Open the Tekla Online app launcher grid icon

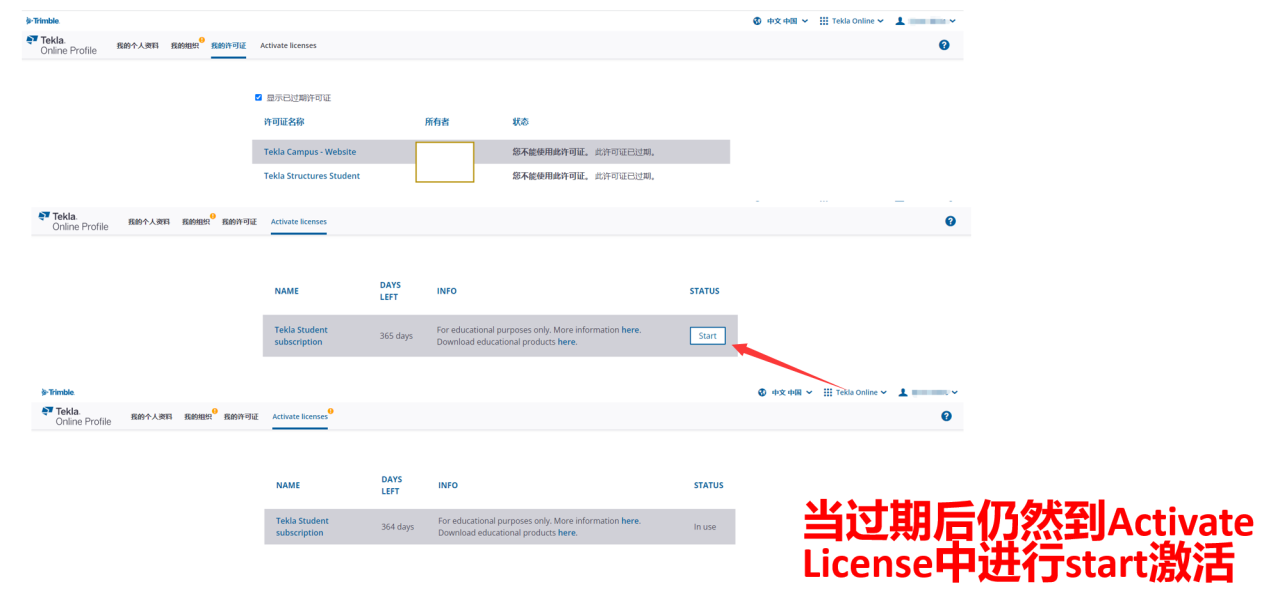822,20
